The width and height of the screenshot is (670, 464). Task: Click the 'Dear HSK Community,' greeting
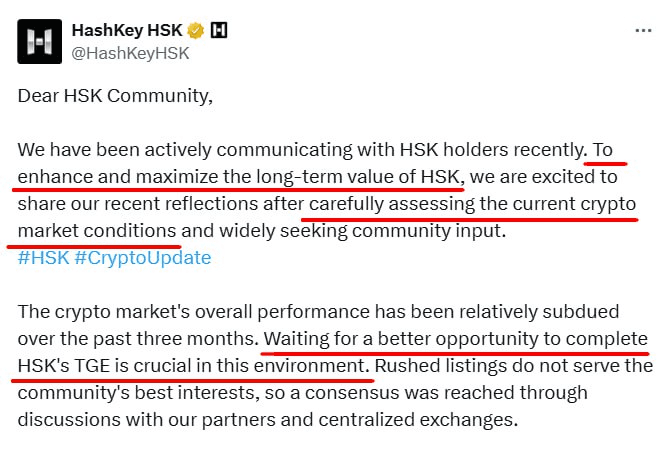pos(115,96)
